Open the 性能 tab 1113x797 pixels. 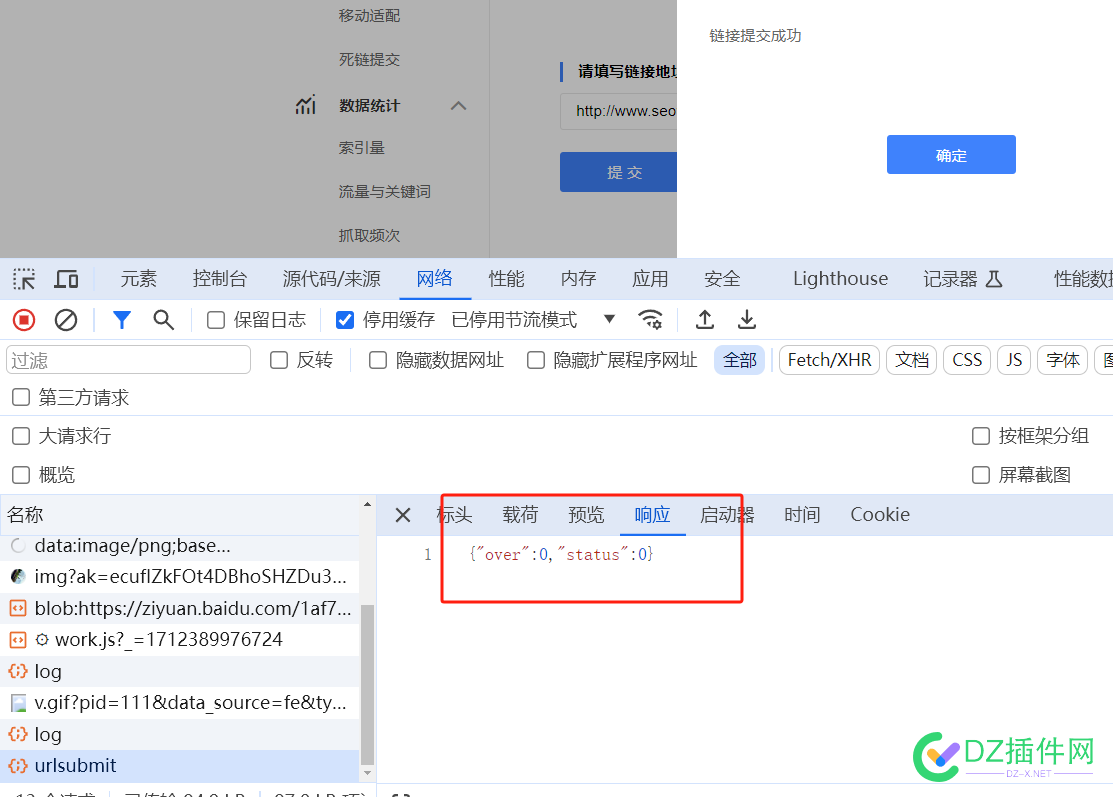point(507,279)
